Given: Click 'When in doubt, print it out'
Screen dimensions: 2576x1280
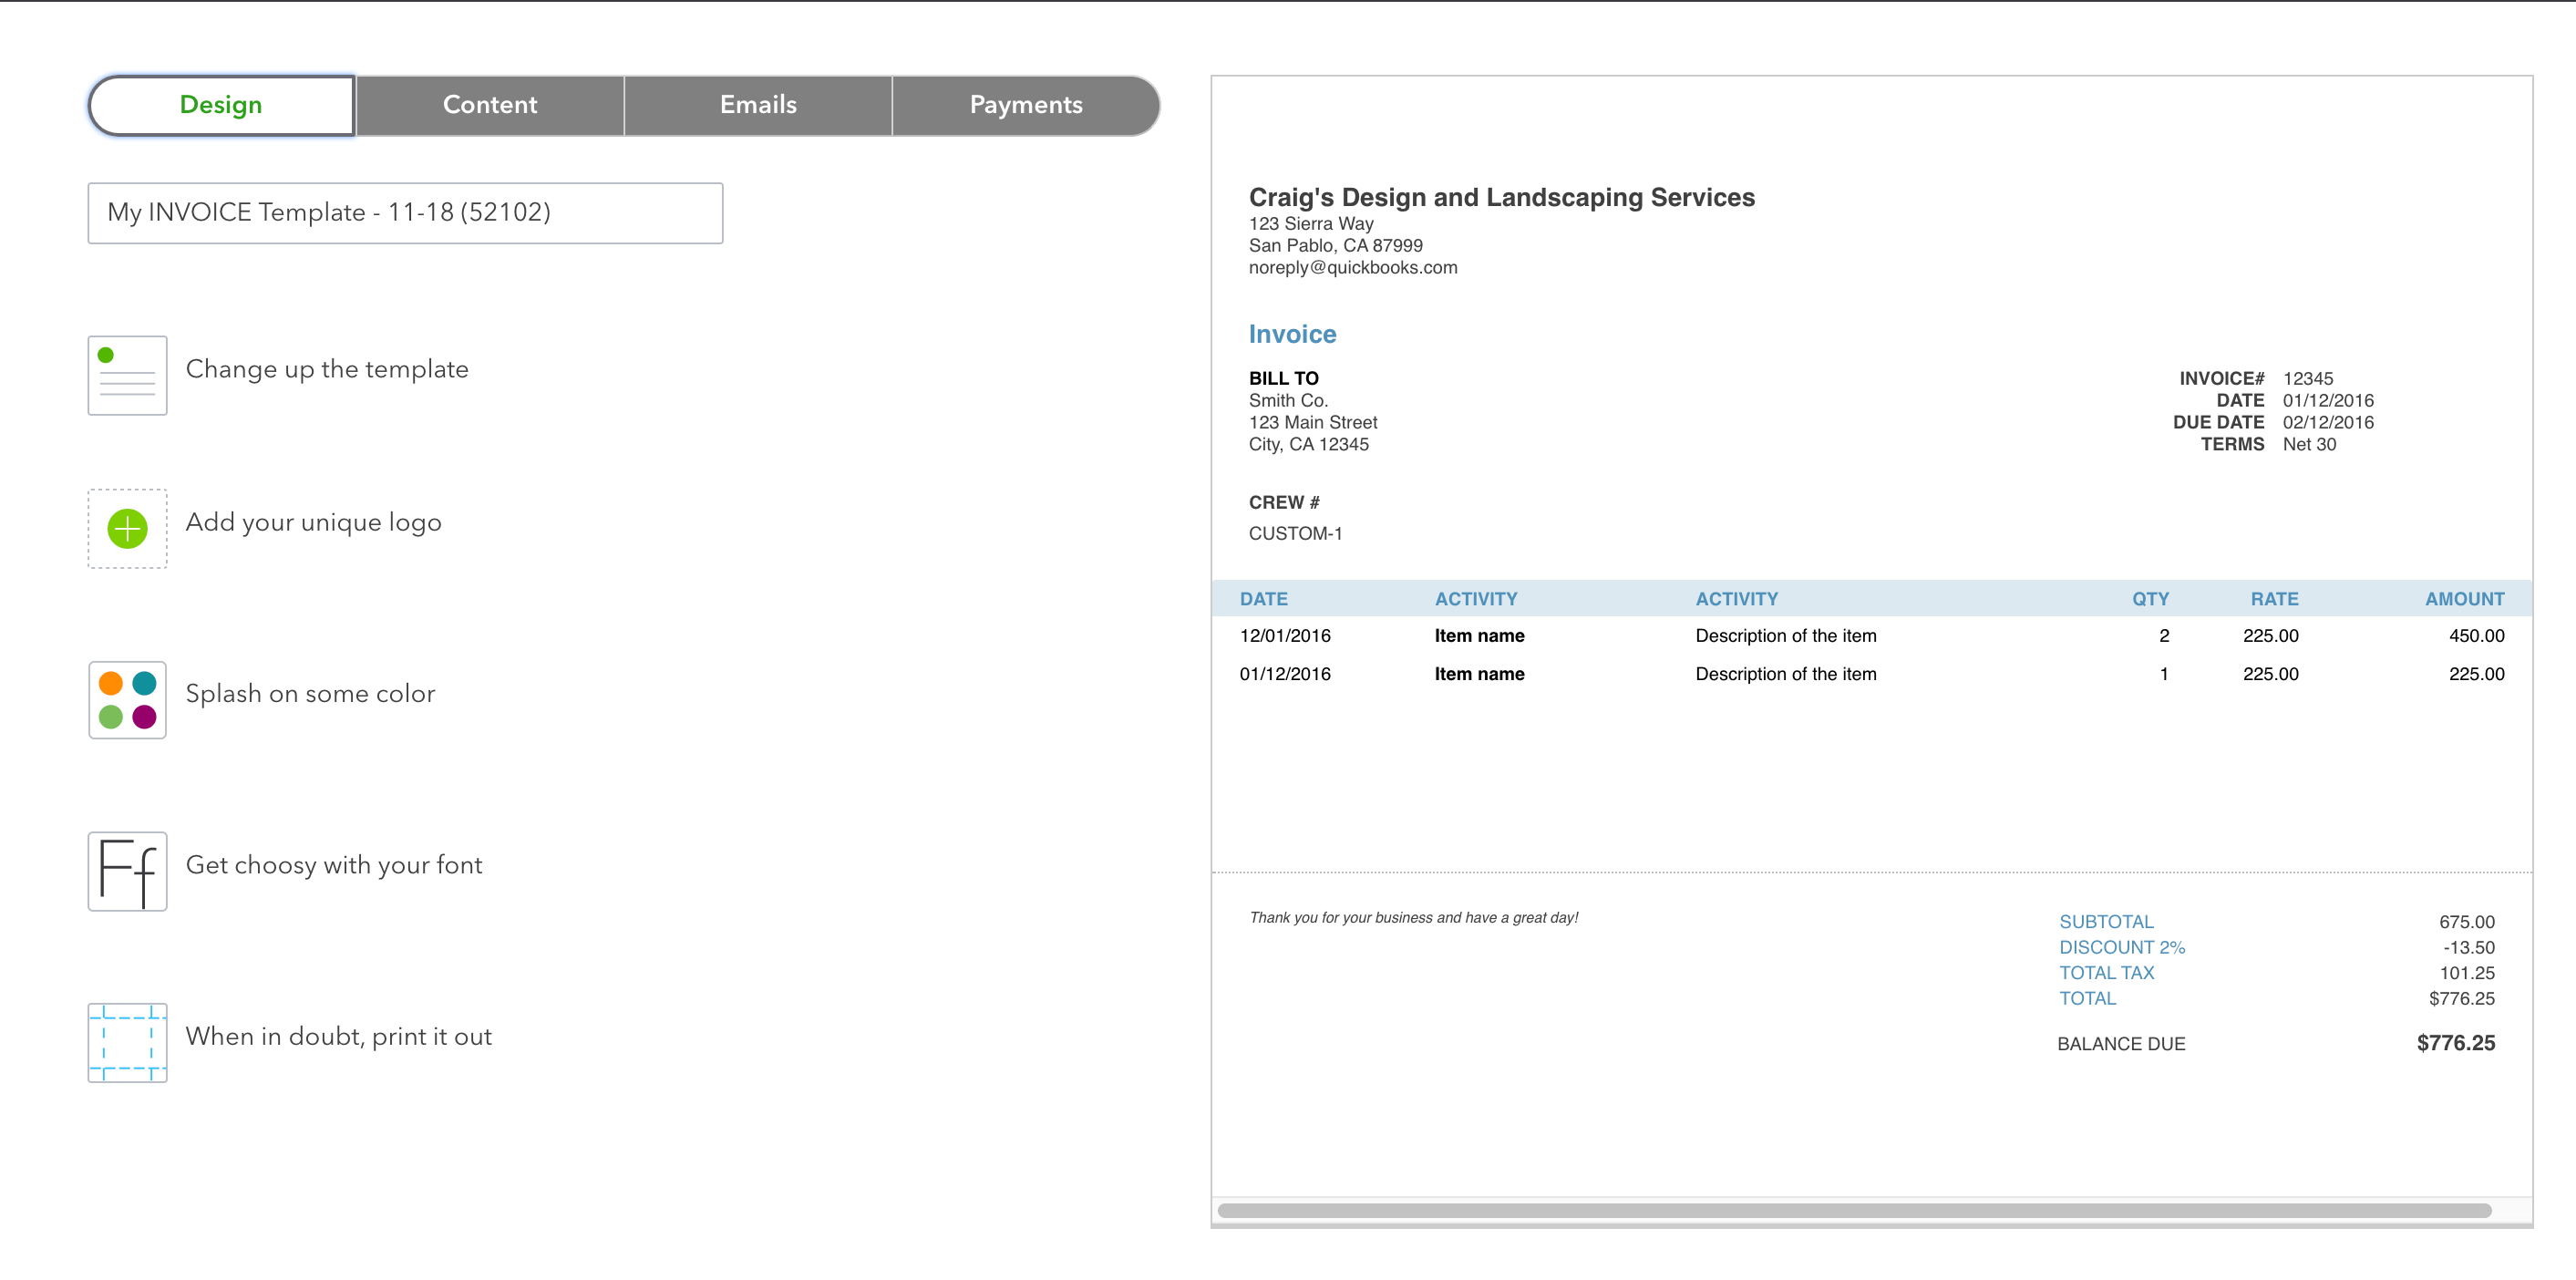Looking at the screenshot, I should pos(338,1036).
